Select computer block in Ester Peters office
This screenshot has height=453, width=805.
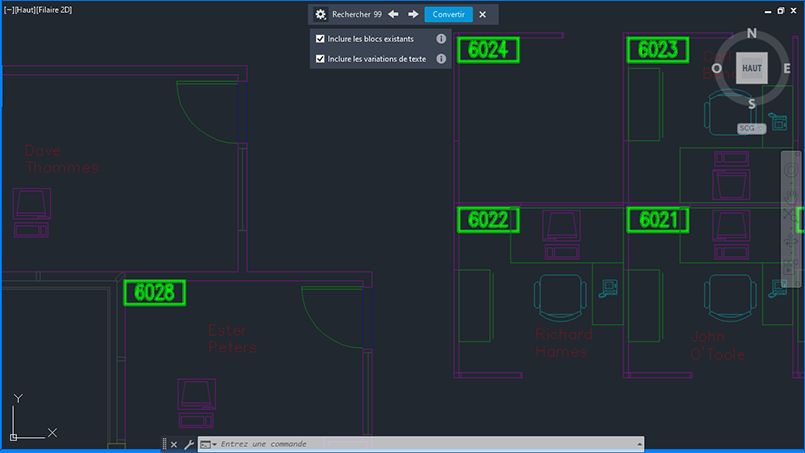tap(197, 403)
